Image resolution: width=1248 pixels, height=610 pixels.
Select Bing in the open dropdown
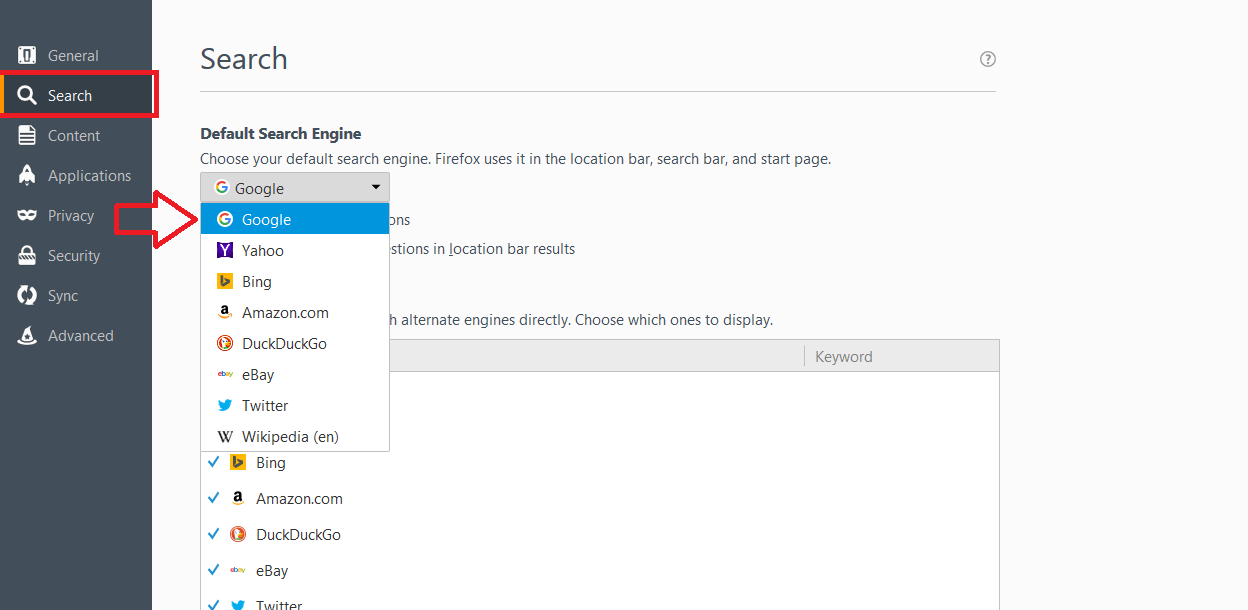pos(257,282)
